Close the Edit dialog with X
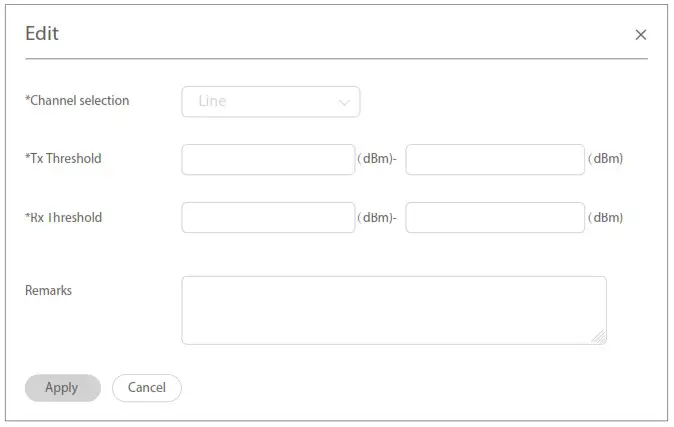Viewport: 674px width, 427px height. (641, 35)
